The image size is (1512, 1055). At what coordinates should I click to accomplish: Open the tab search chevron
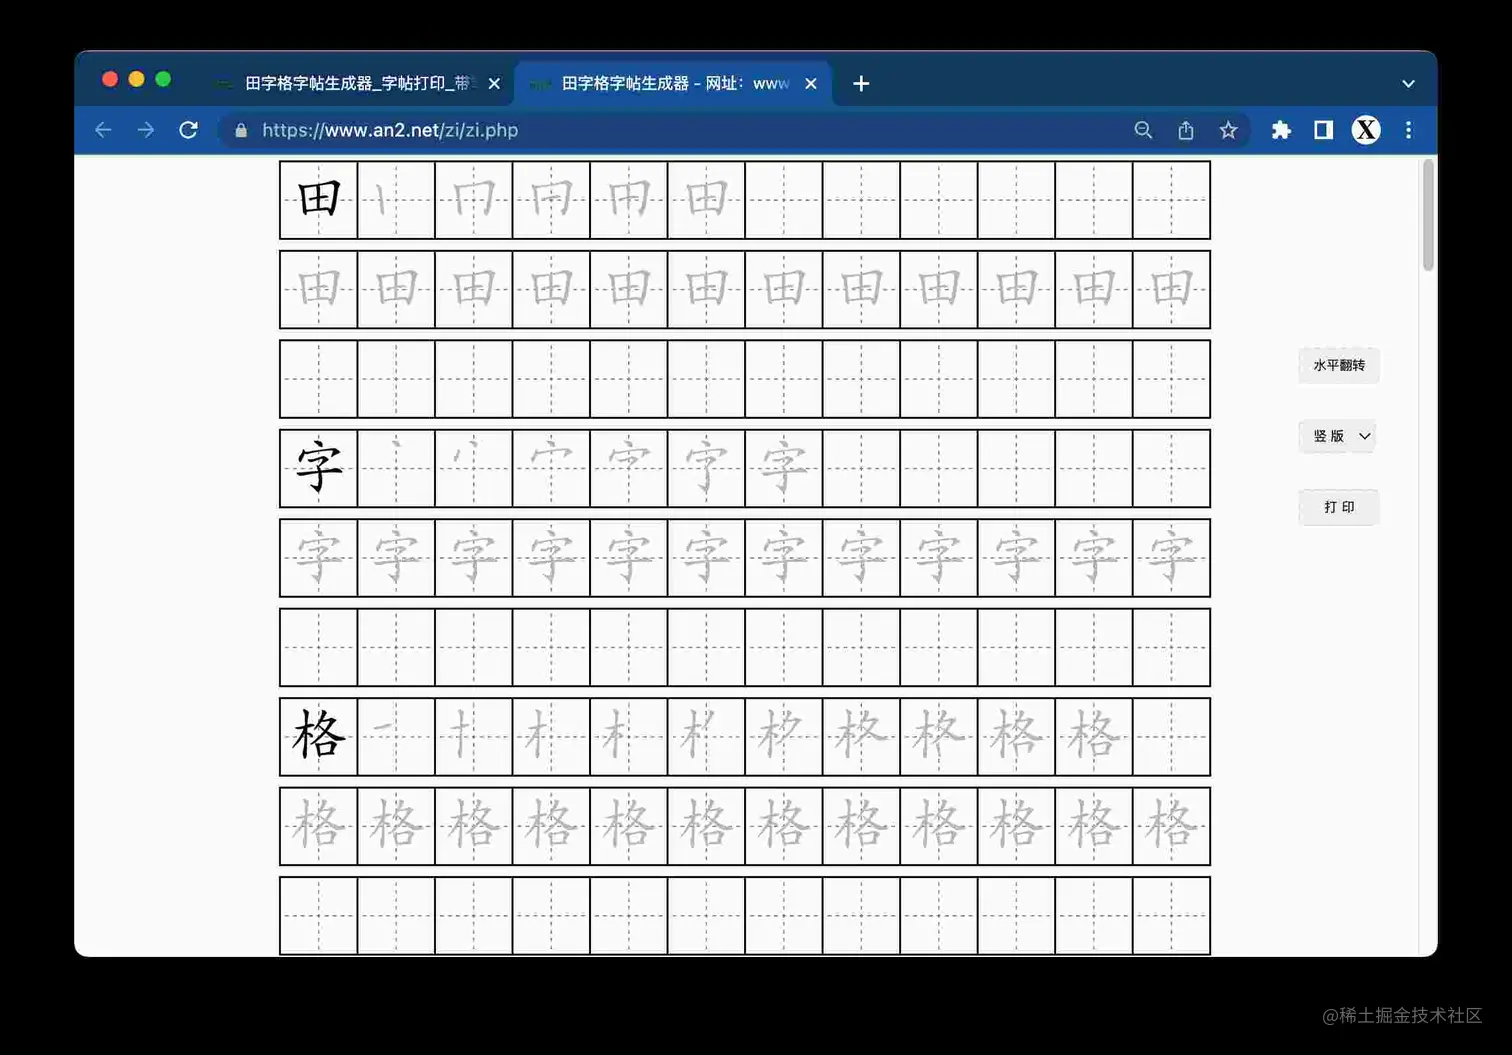coord(1408,83)
